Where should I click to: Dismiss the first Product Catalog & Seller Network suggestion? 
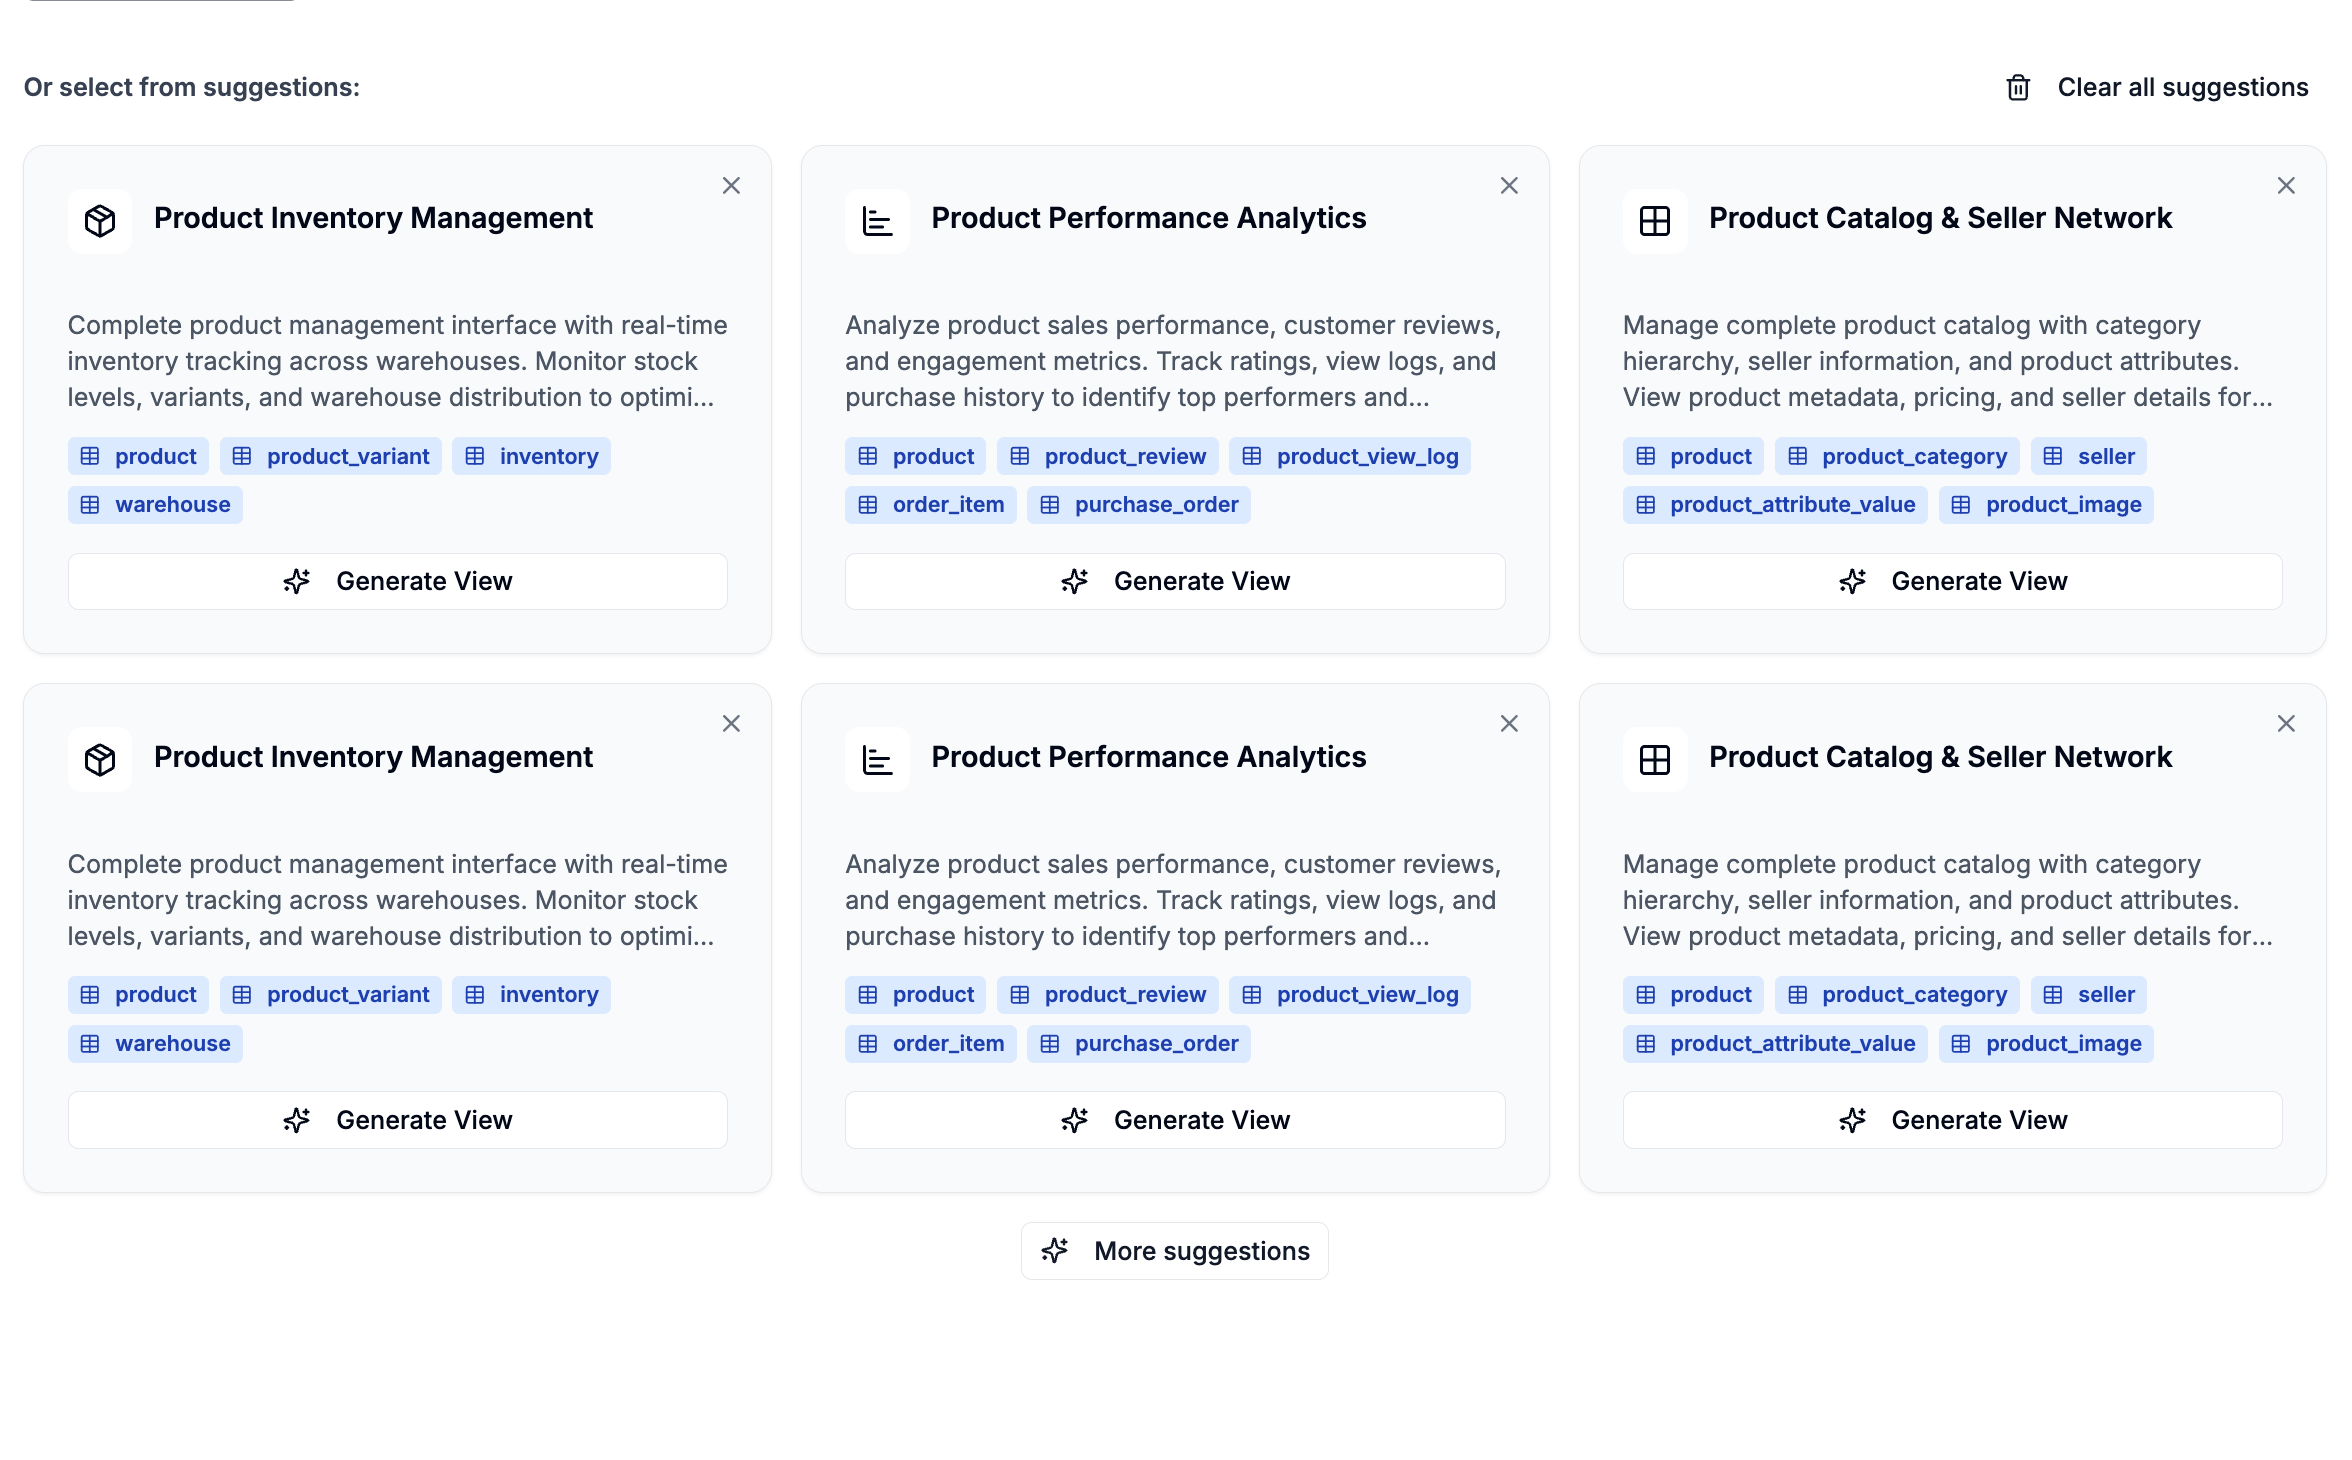point(2286,186)
